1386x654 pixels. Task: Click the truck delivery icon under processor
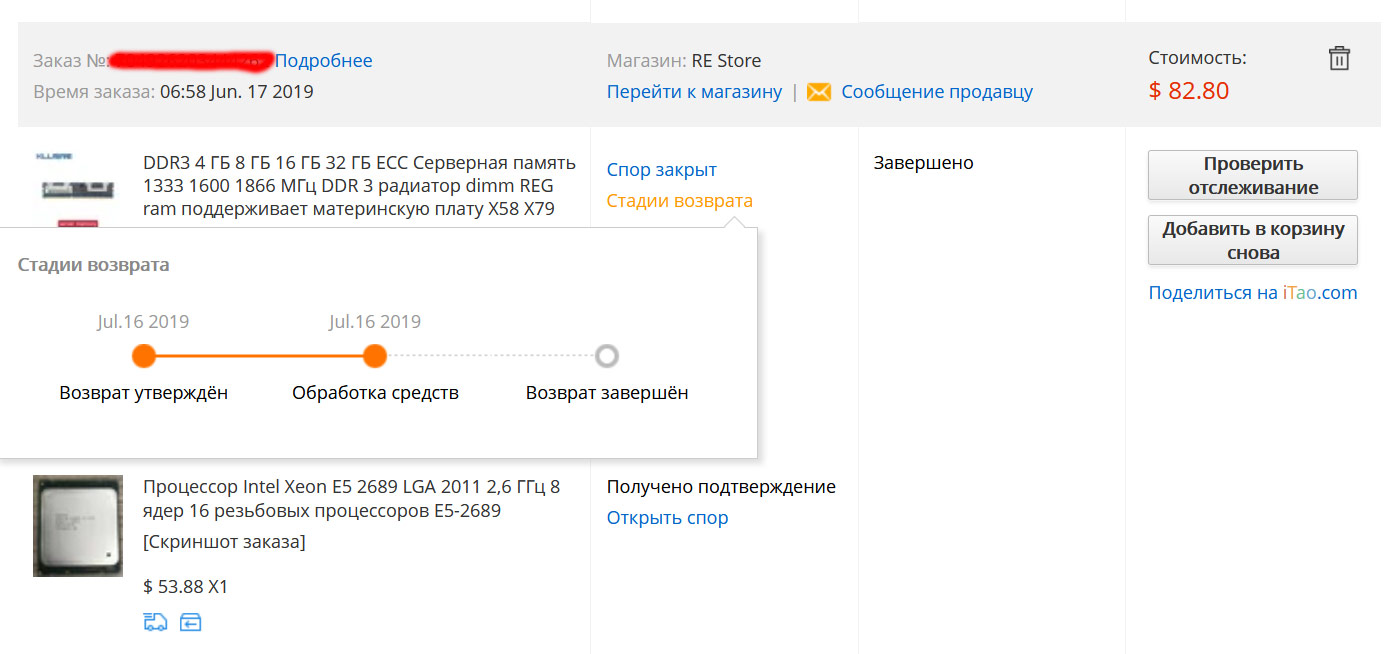tap(155, 622)
